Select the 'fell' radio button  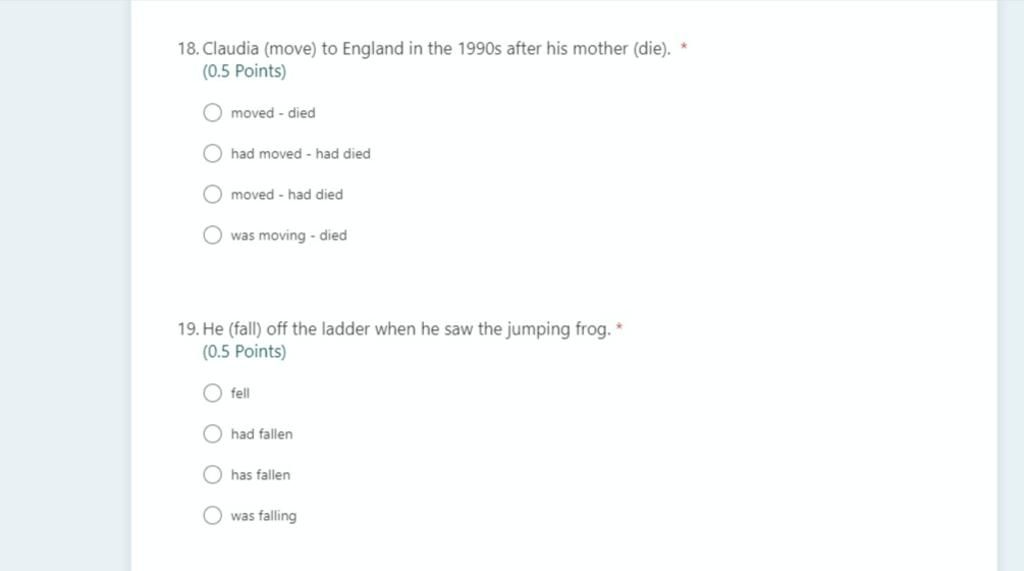pos(212,393)
